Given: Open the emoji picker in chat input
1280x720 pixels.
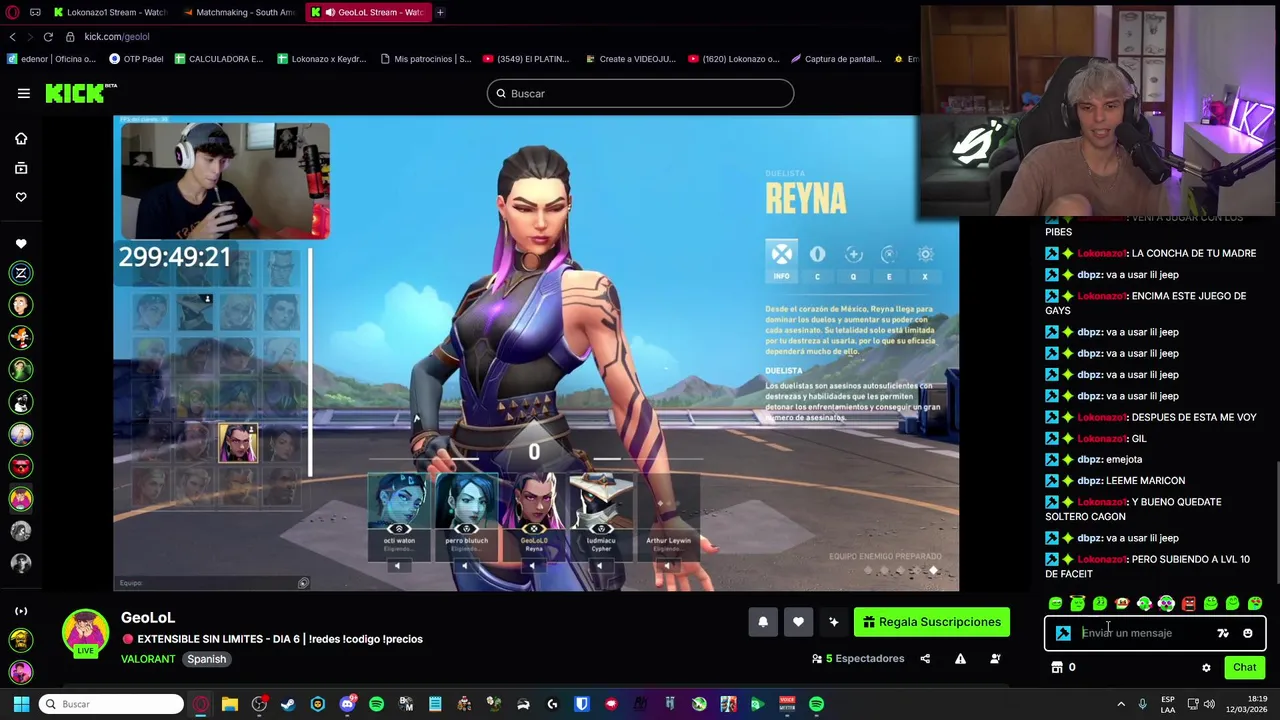Looking at the screenshot, I should (1247, 633).
